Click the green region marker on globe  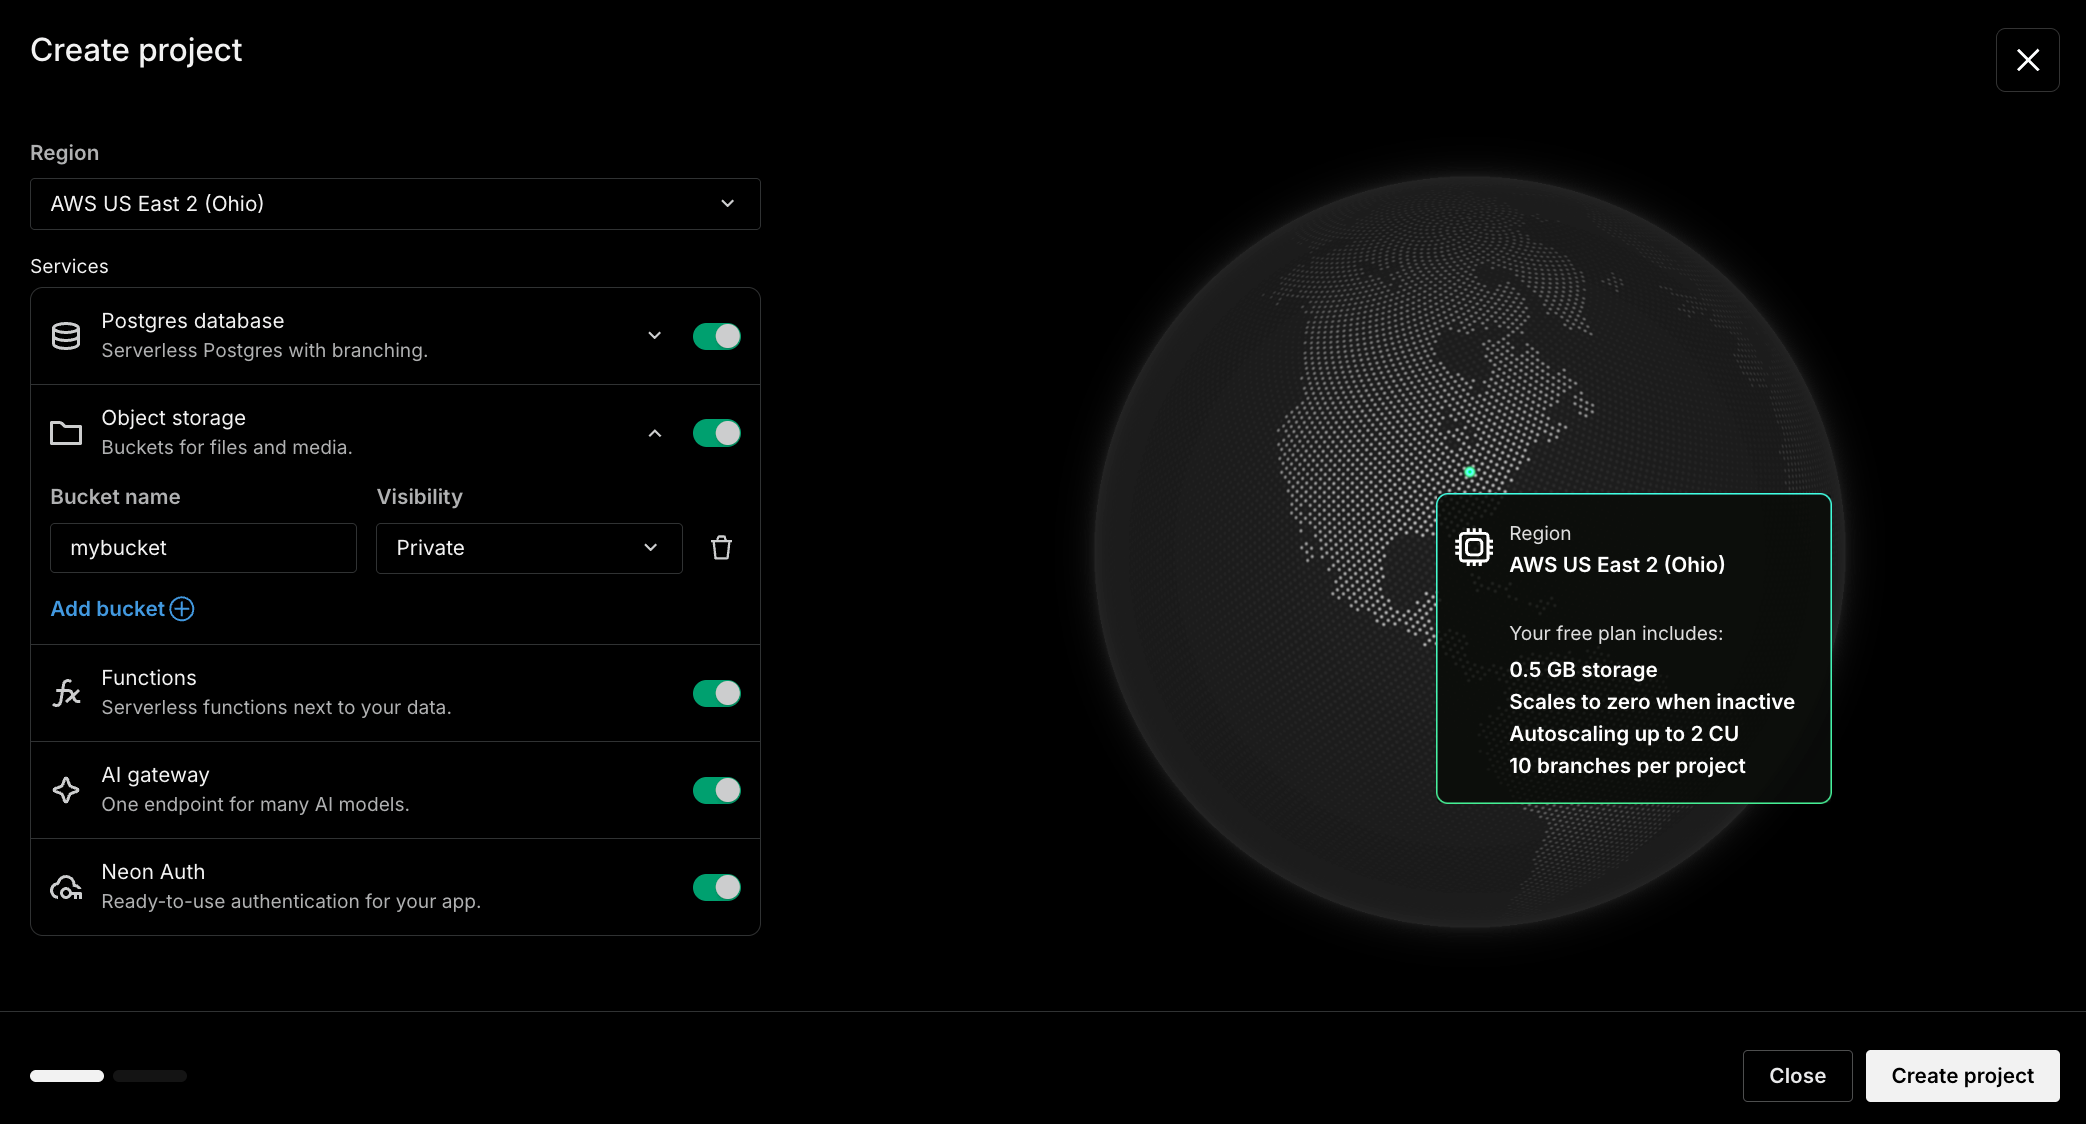coord(1470,472)
